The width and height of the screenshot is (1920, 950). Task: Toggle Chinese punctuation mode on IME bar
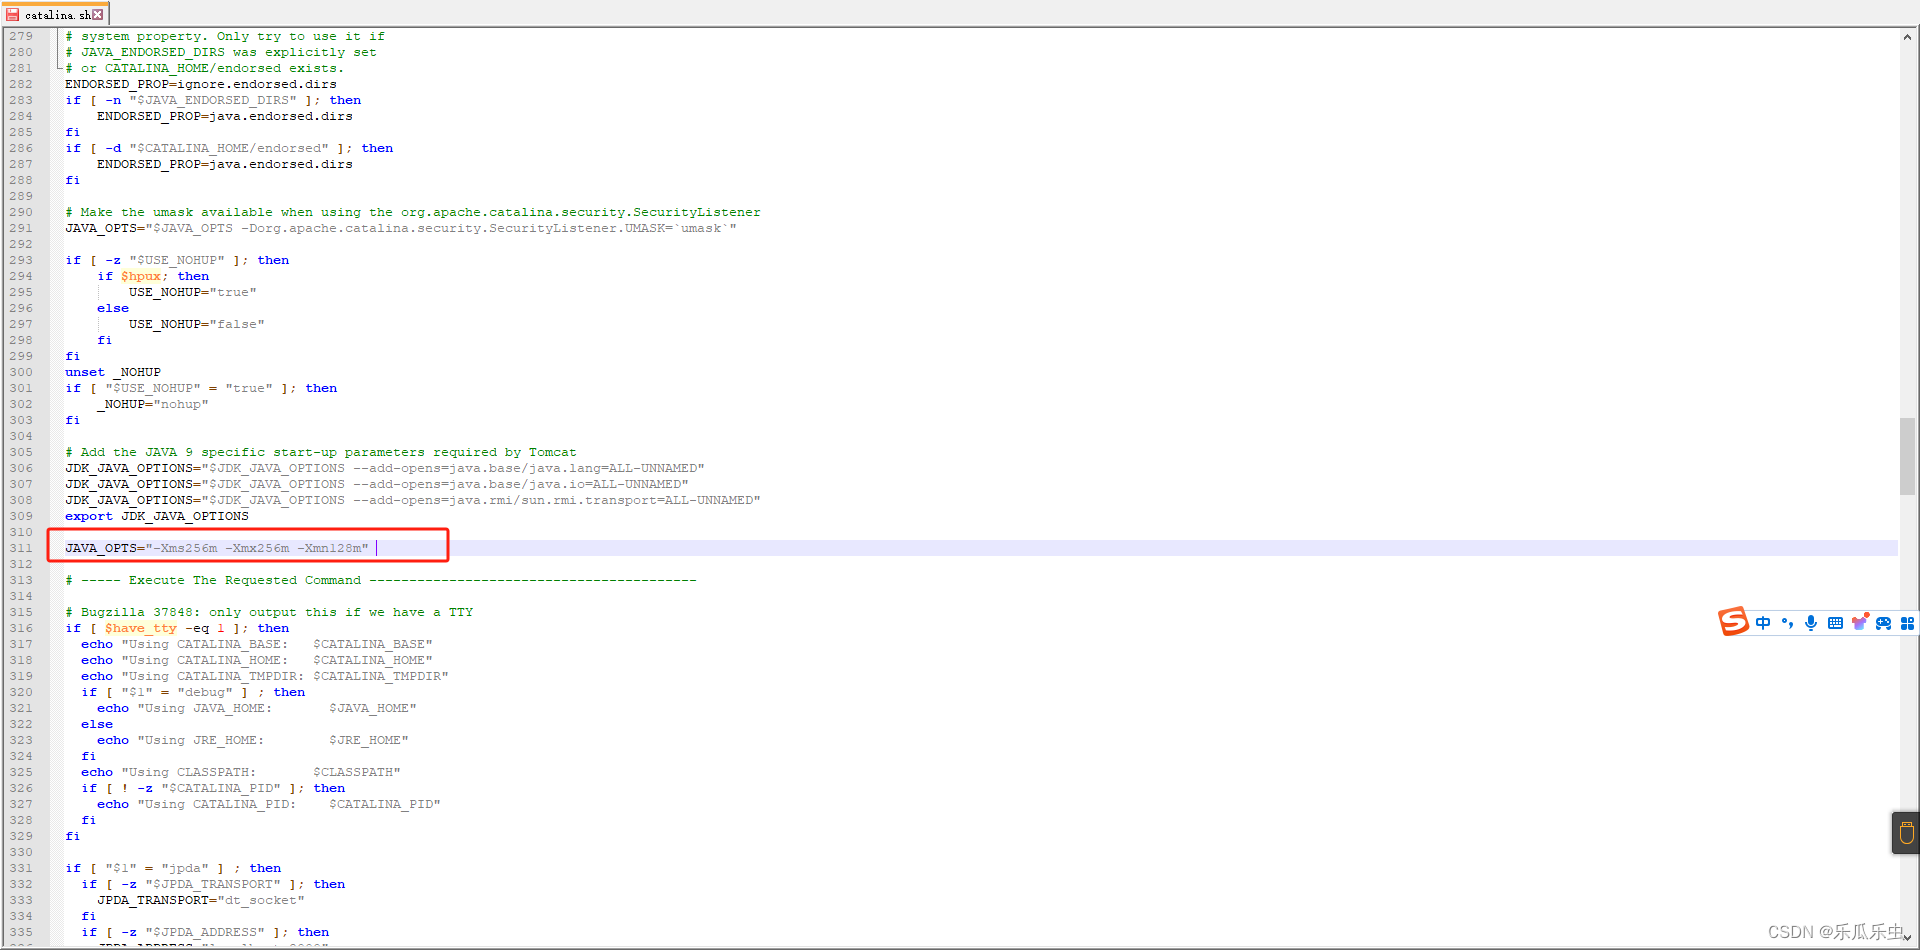1787,623
